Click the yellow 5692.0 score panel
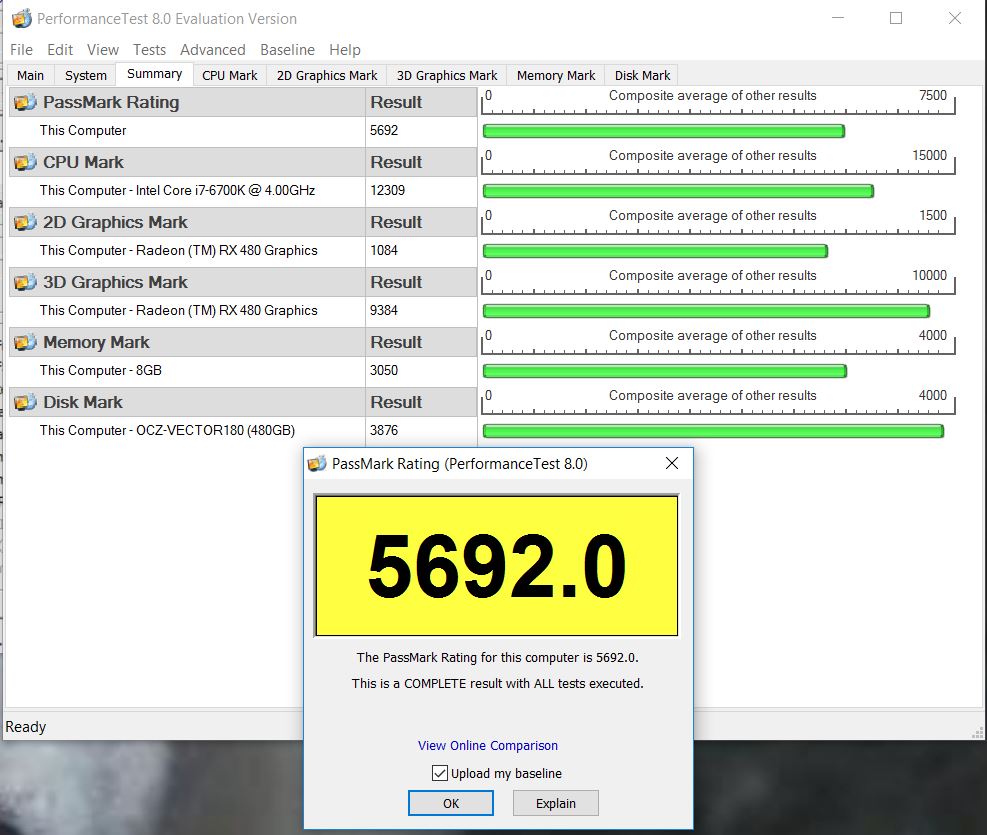Image resolution: width=987 pixels, height=835 pixels. pyautogui.click(x=497, y=566)
